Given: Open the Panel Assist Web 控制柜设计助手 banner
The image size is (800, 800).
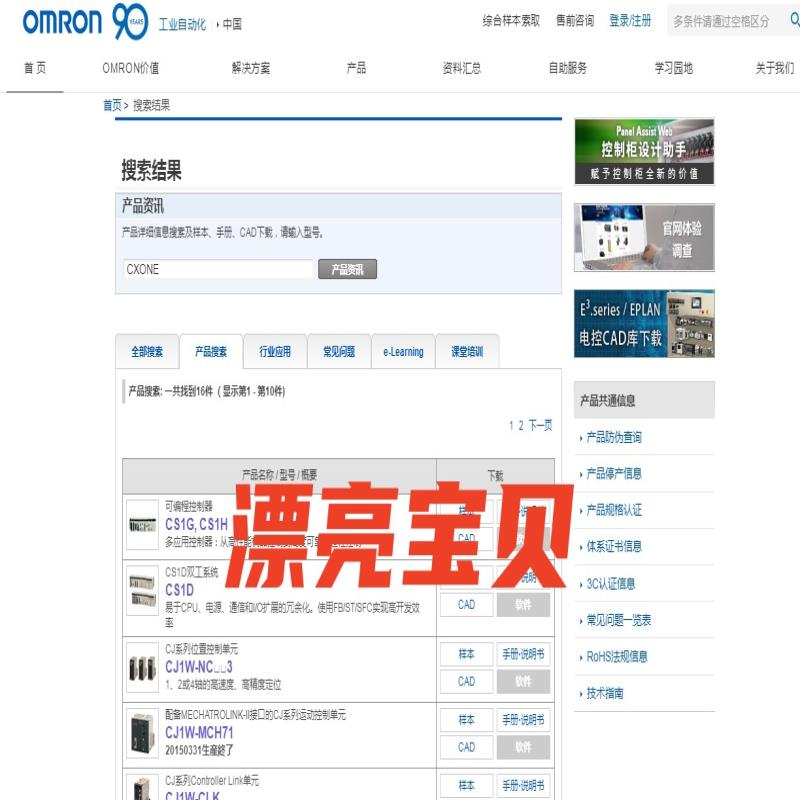Looking at the screenshot, I should [644, 150].
